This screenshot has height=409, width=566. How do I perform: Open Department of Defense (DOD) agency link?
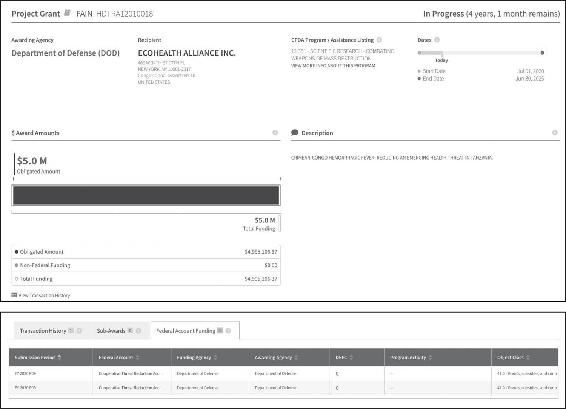tap(65, 53)
